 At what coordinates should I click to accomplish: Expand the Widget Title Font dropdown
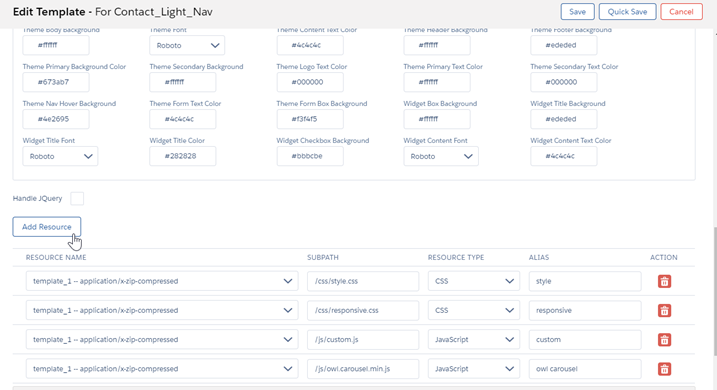[60, 156]
